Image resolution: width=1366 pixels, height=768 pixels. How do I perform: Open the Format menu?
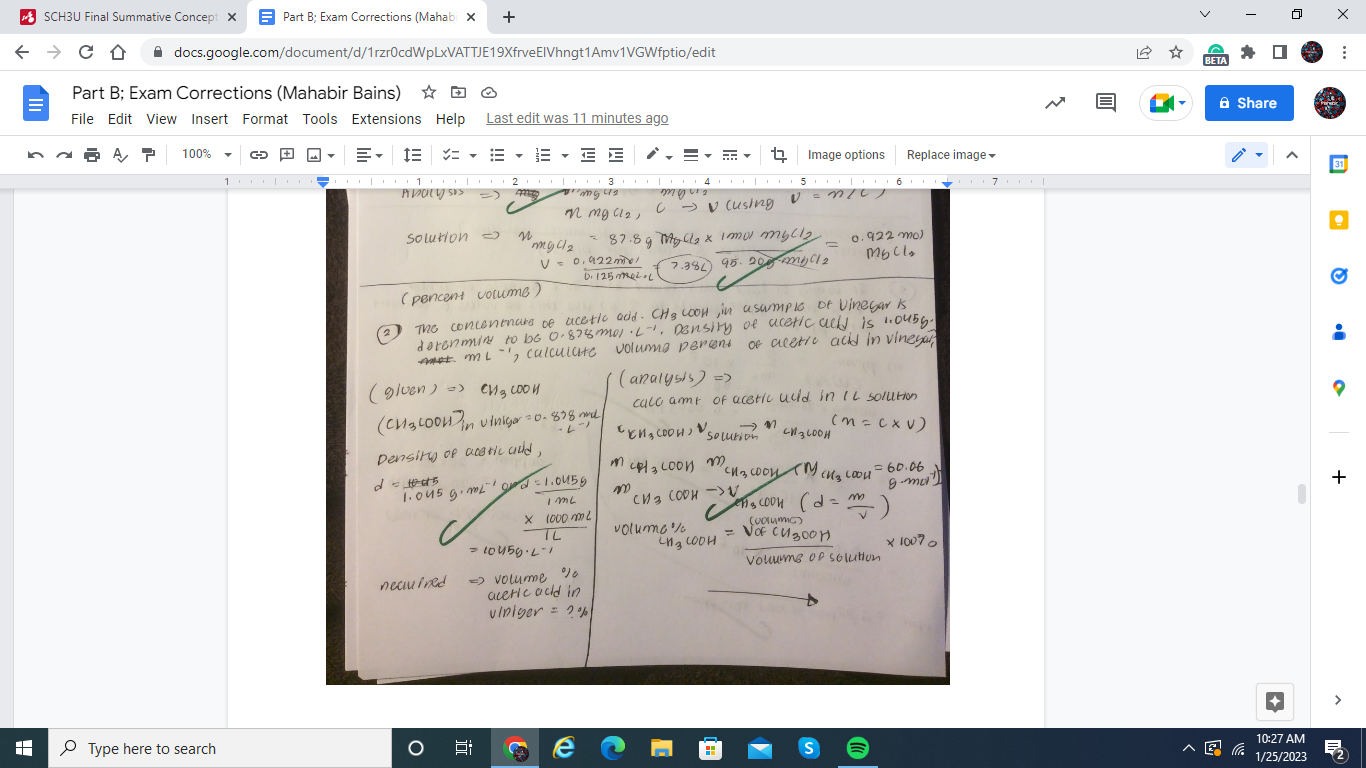point(265,118)
